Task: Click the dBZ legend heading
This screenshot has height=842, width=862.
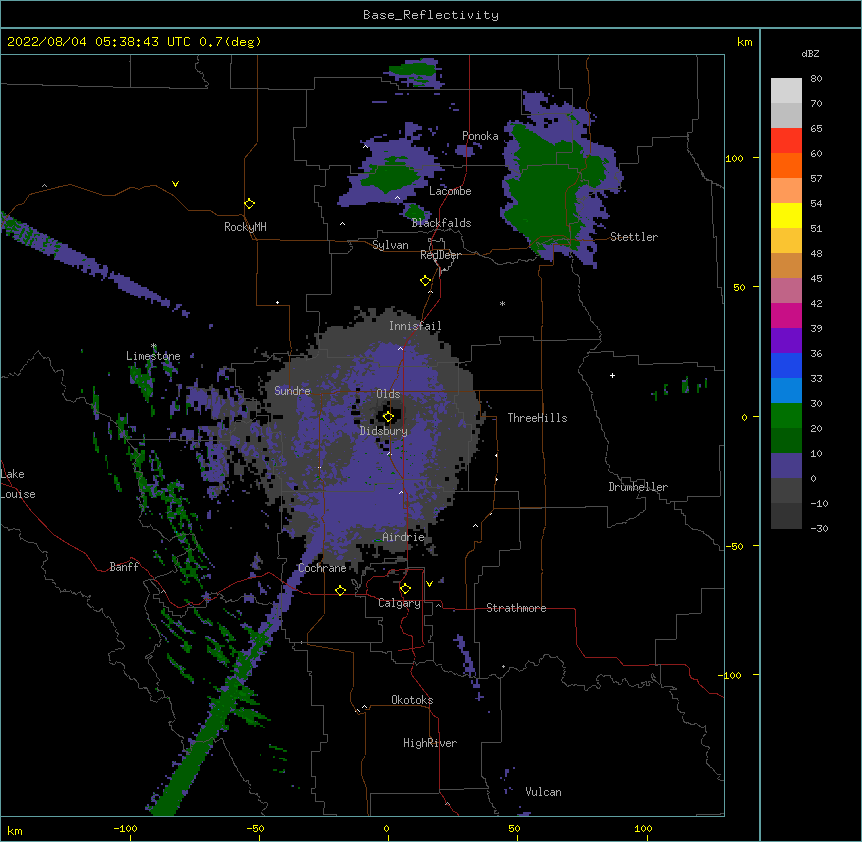Action: 810,53
